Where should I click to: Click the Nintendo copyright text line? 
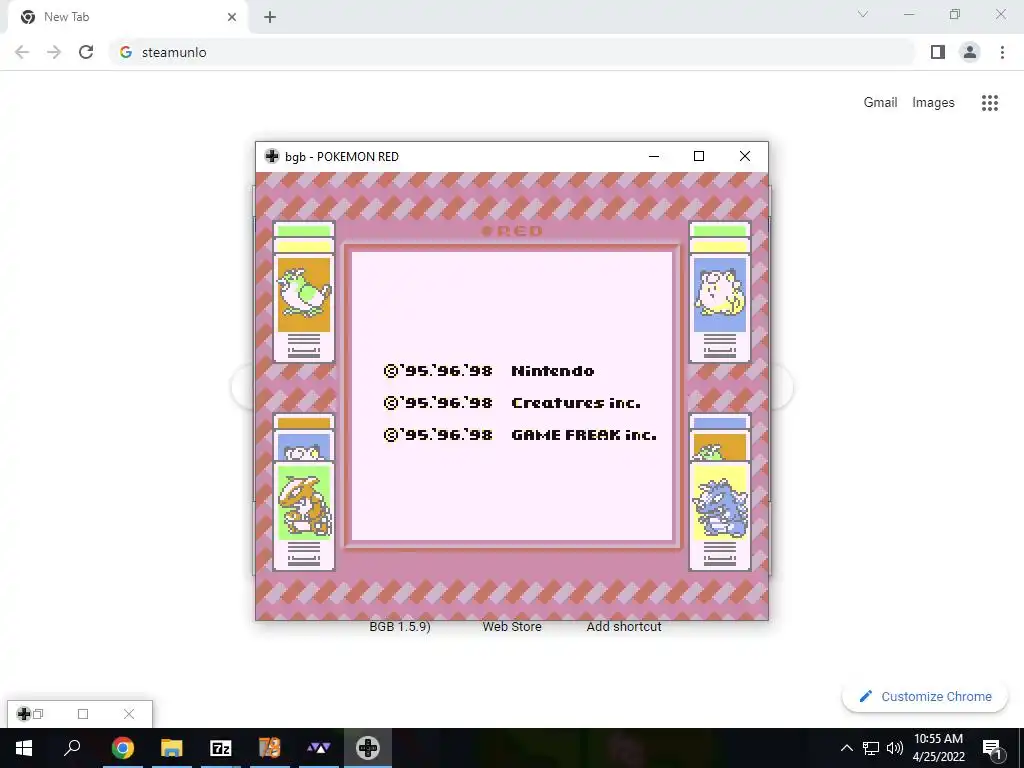[x=488, y=371]
